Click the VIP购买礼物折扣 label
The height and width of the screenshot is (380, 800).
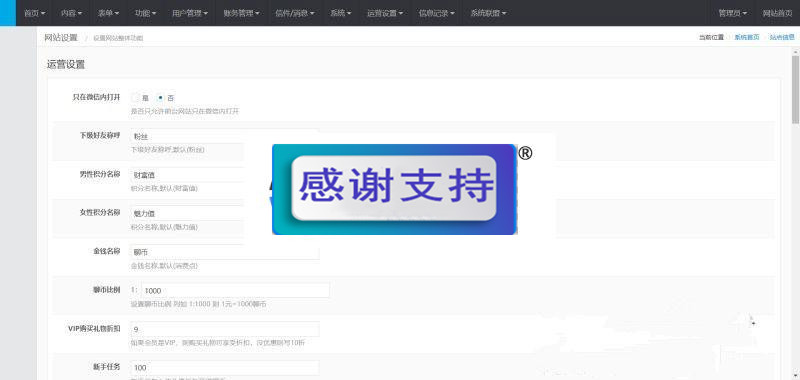coord(94,328)
